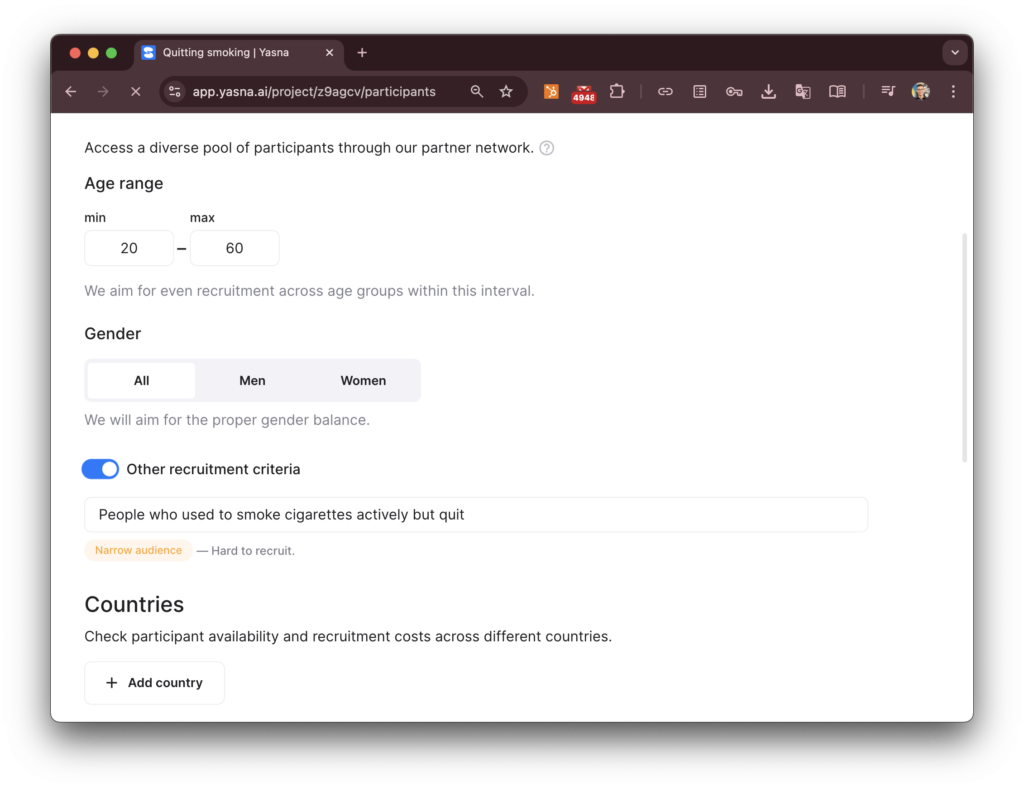
Task: Open the orange HubSpot extension icon
Action: click(551, 91)
